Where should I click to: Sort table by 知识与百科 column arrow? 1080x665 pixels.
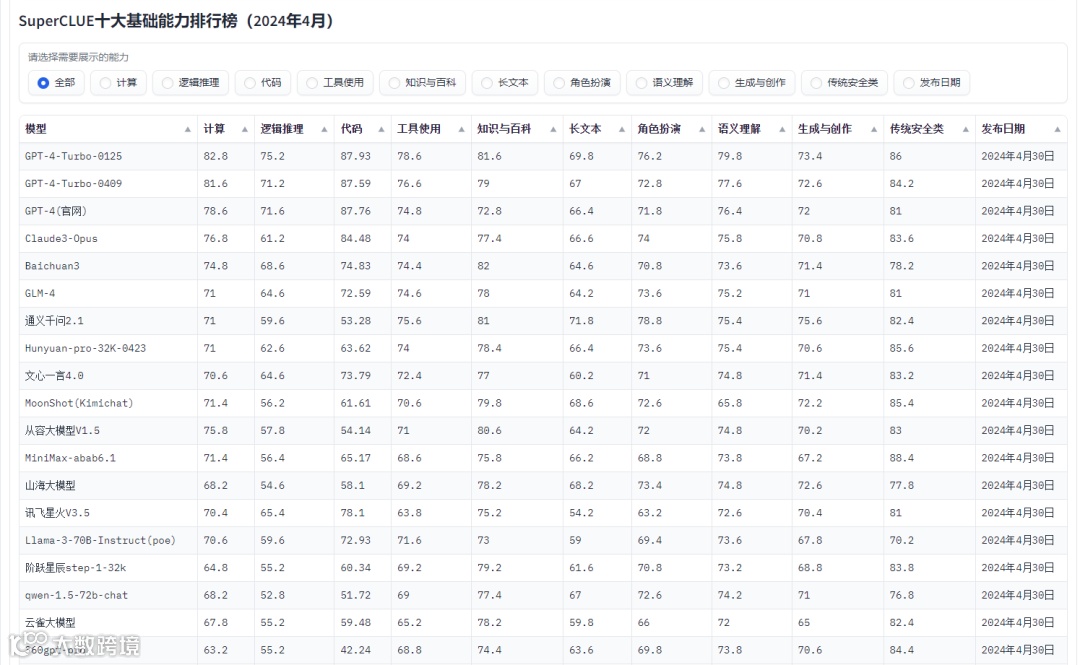coord(553,130)
